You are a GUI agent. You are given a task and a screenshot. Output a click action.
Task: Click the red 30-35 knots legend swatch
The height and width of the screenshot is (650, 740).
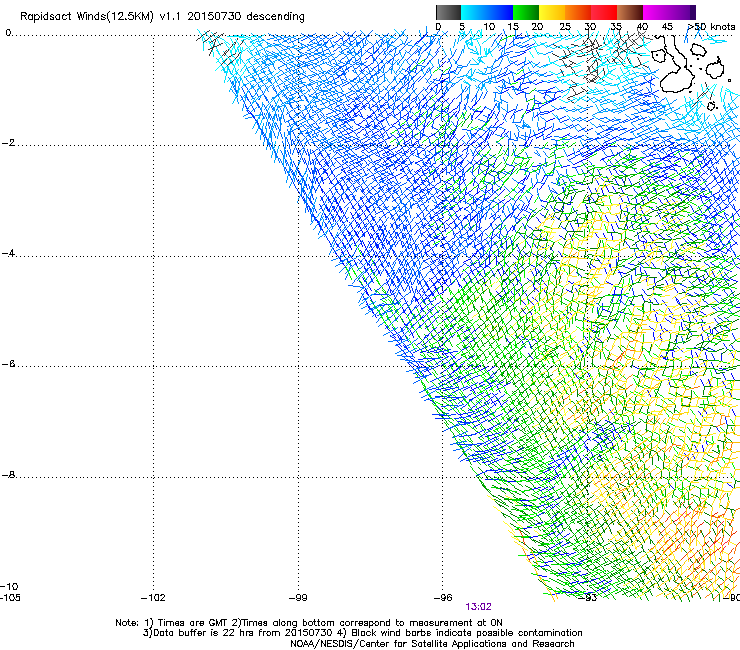604,12
